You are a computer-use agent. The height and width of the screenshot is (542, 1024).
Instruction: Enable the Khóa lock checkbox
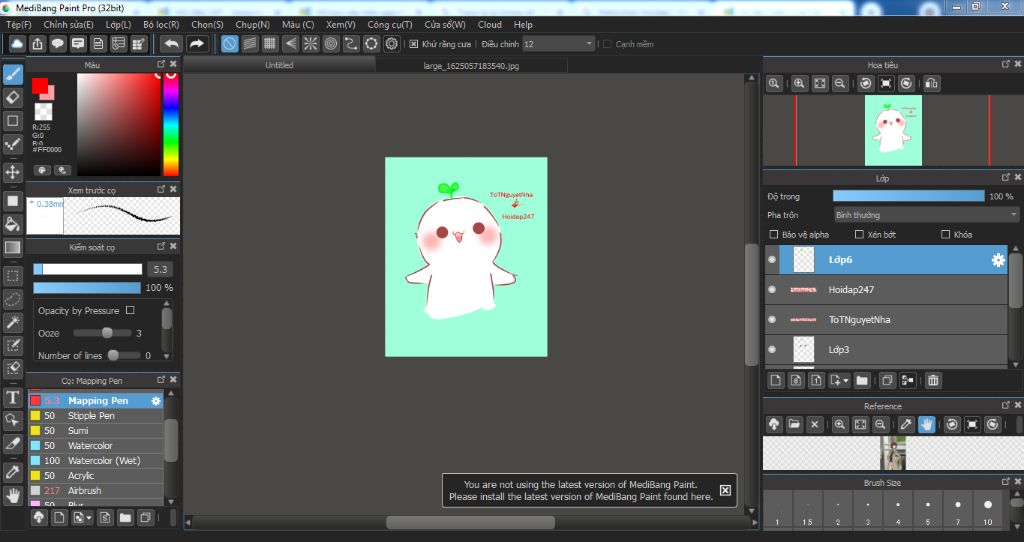coord(945,234)
